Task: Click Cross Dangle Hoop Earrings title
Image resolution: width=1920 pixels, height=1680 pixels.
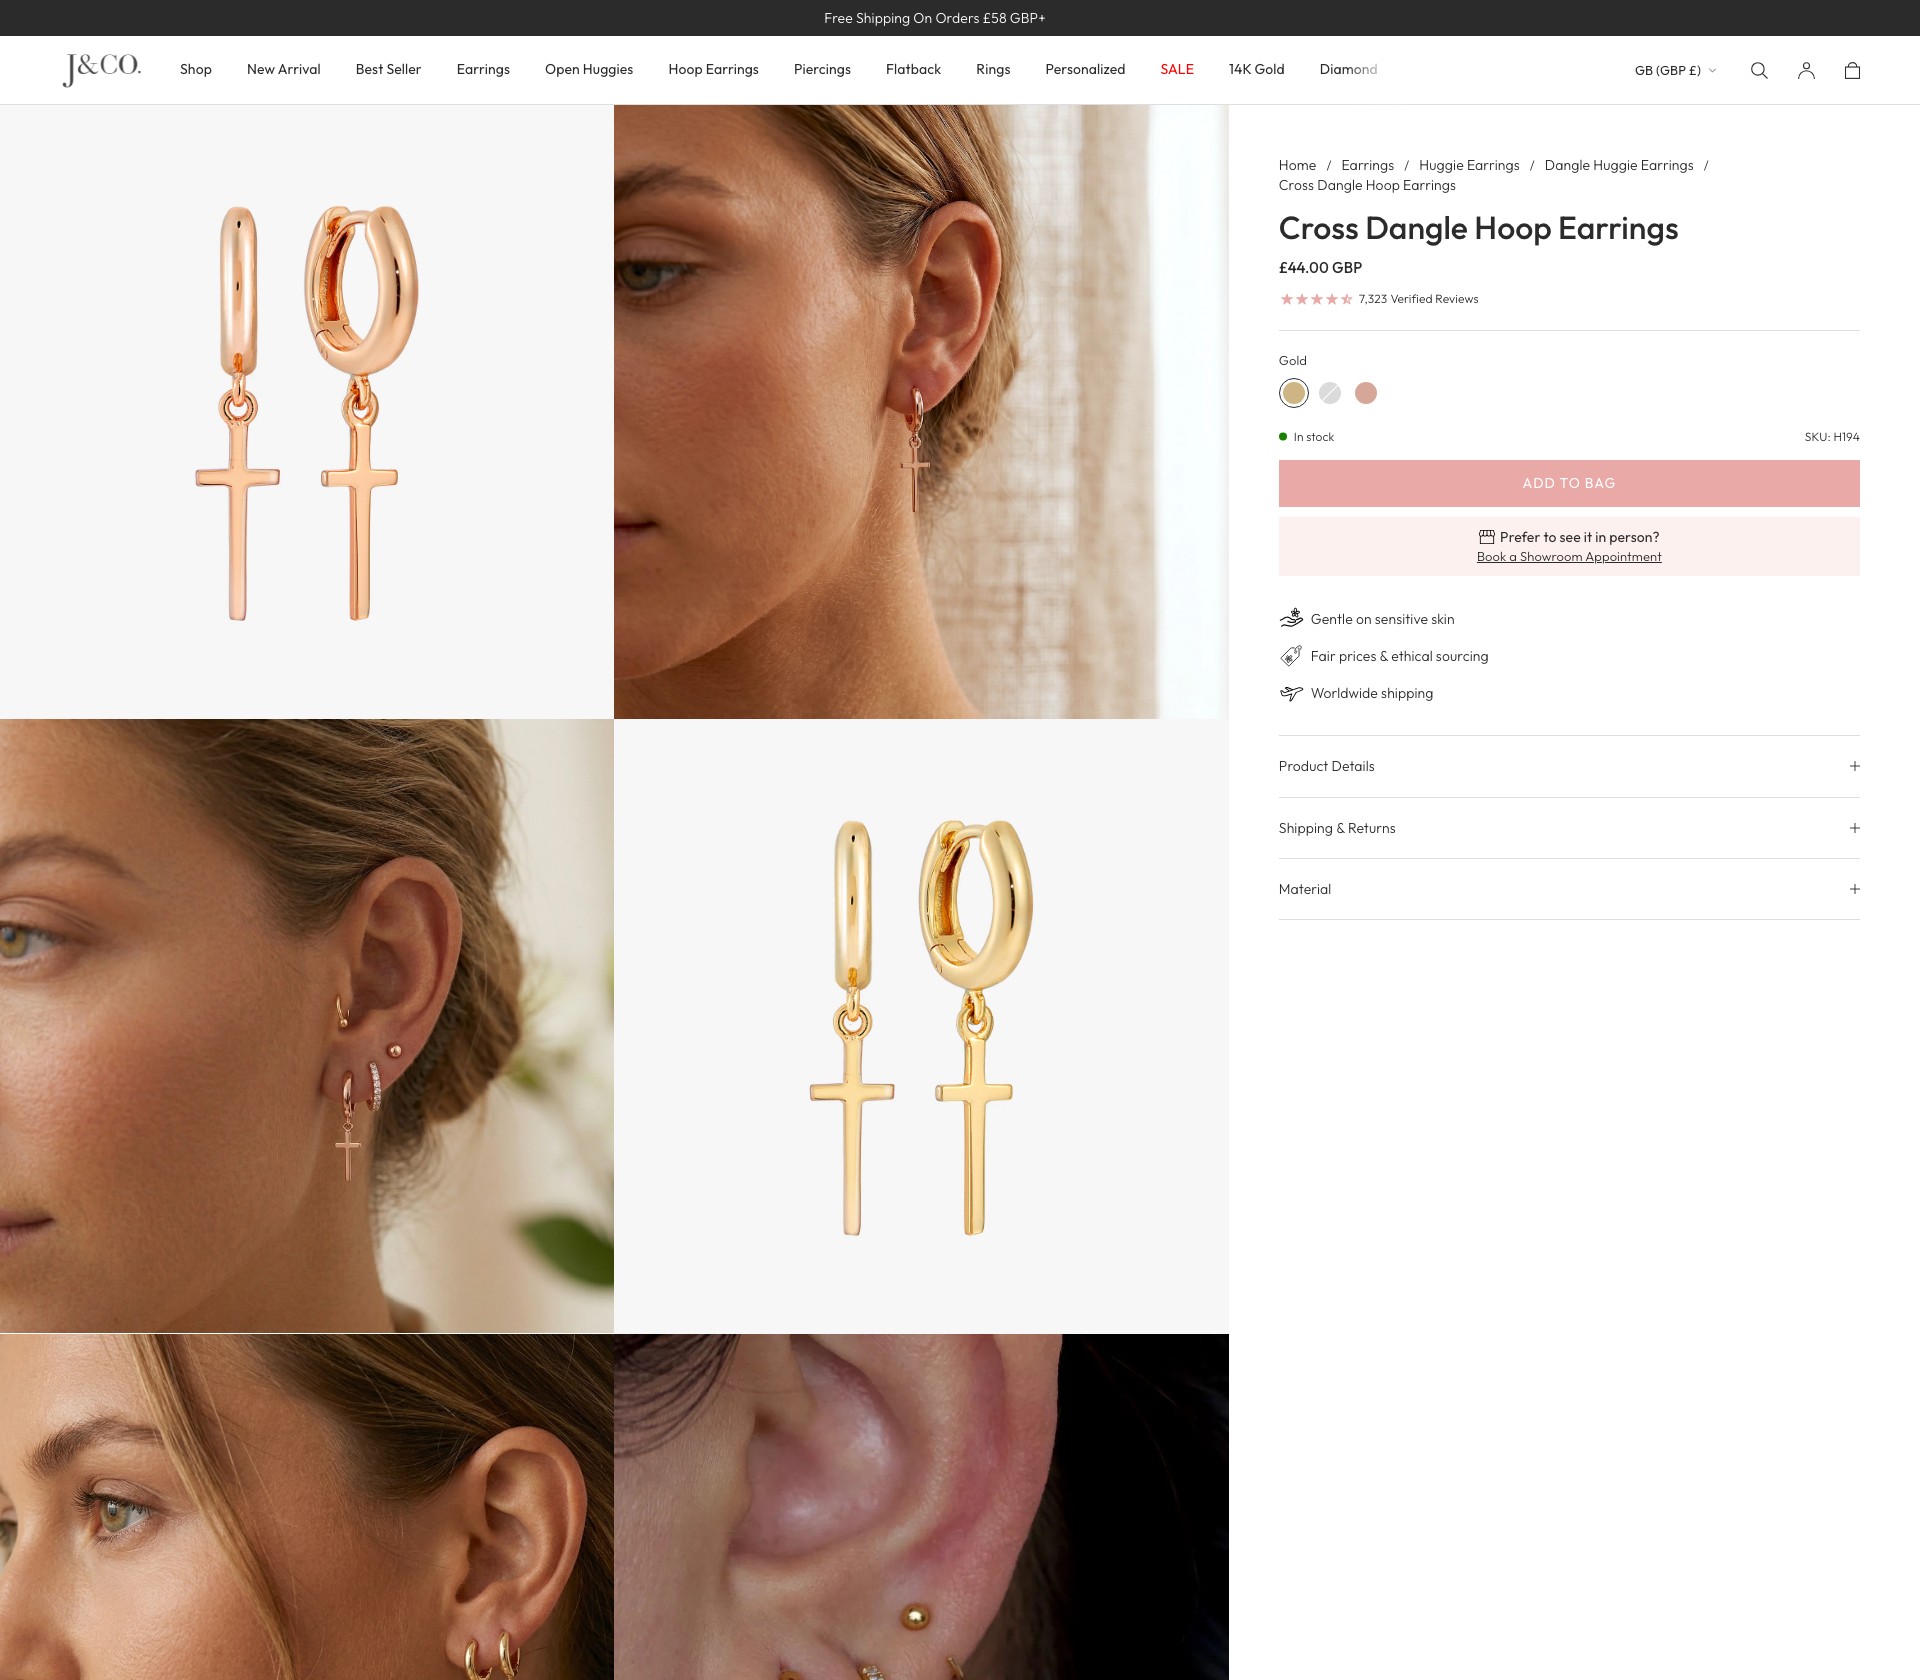Action: pyautogui.click(x=1478, y=228)
